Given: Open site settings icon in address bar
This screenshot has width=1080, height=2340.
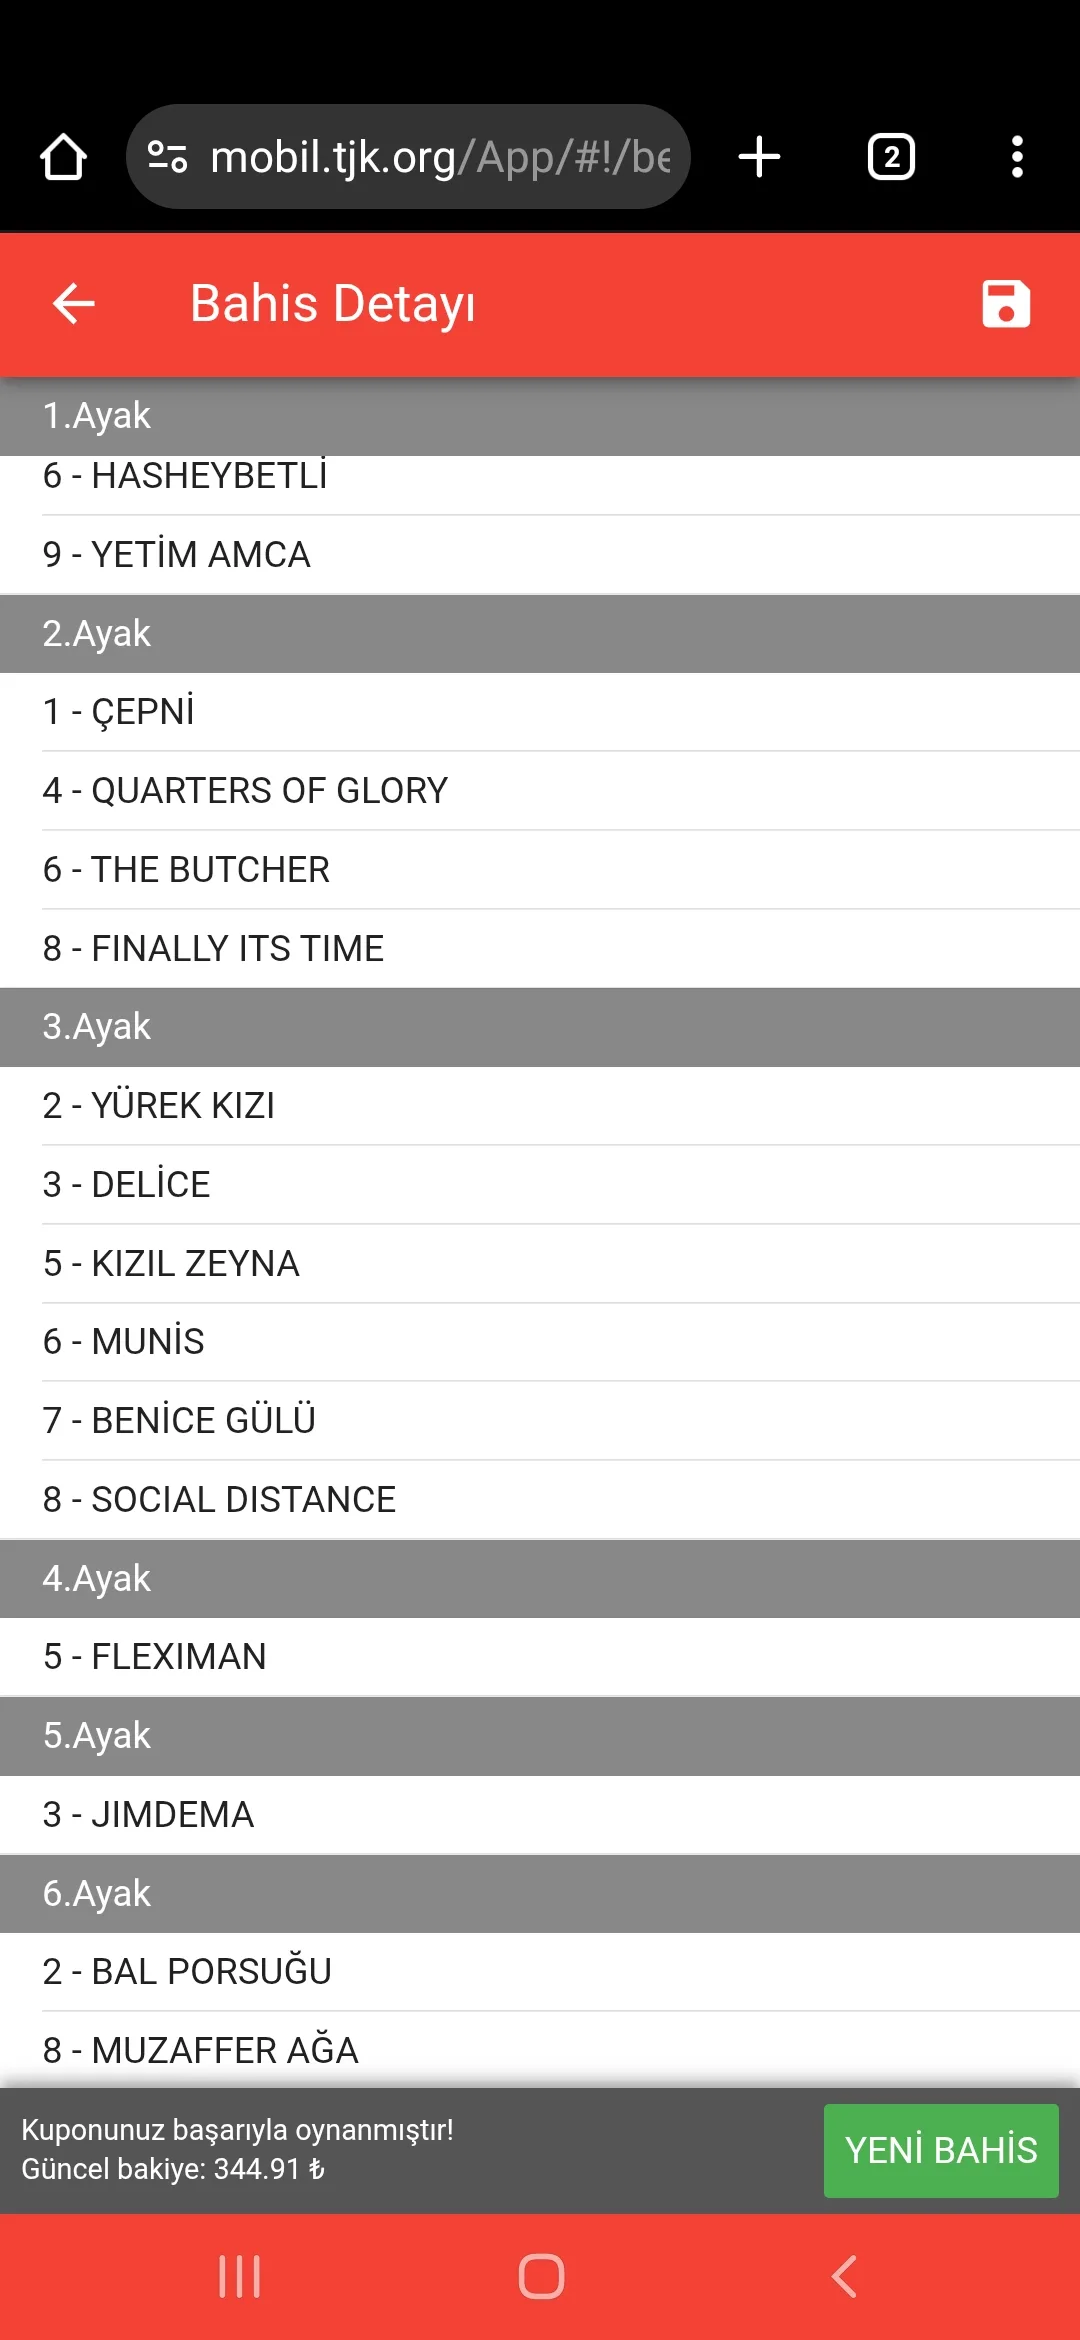Looking at the screenshot, I should [x=167, y=157].
